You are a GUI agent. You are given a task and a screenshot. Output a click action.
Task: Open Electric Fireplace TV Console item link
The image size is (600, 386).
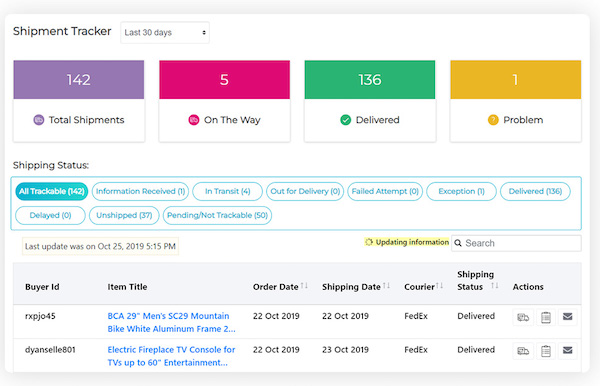pyautogui.click(x=171, y=356)
